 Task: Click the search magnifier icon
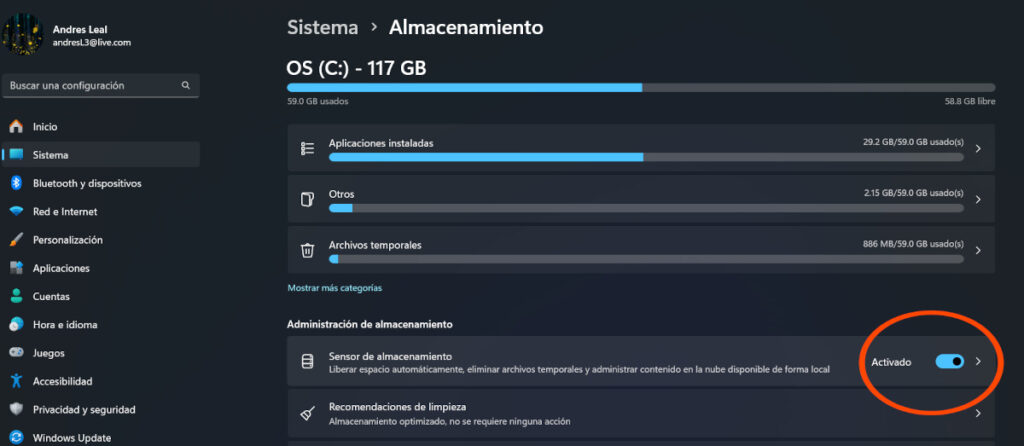coord(185,86)
